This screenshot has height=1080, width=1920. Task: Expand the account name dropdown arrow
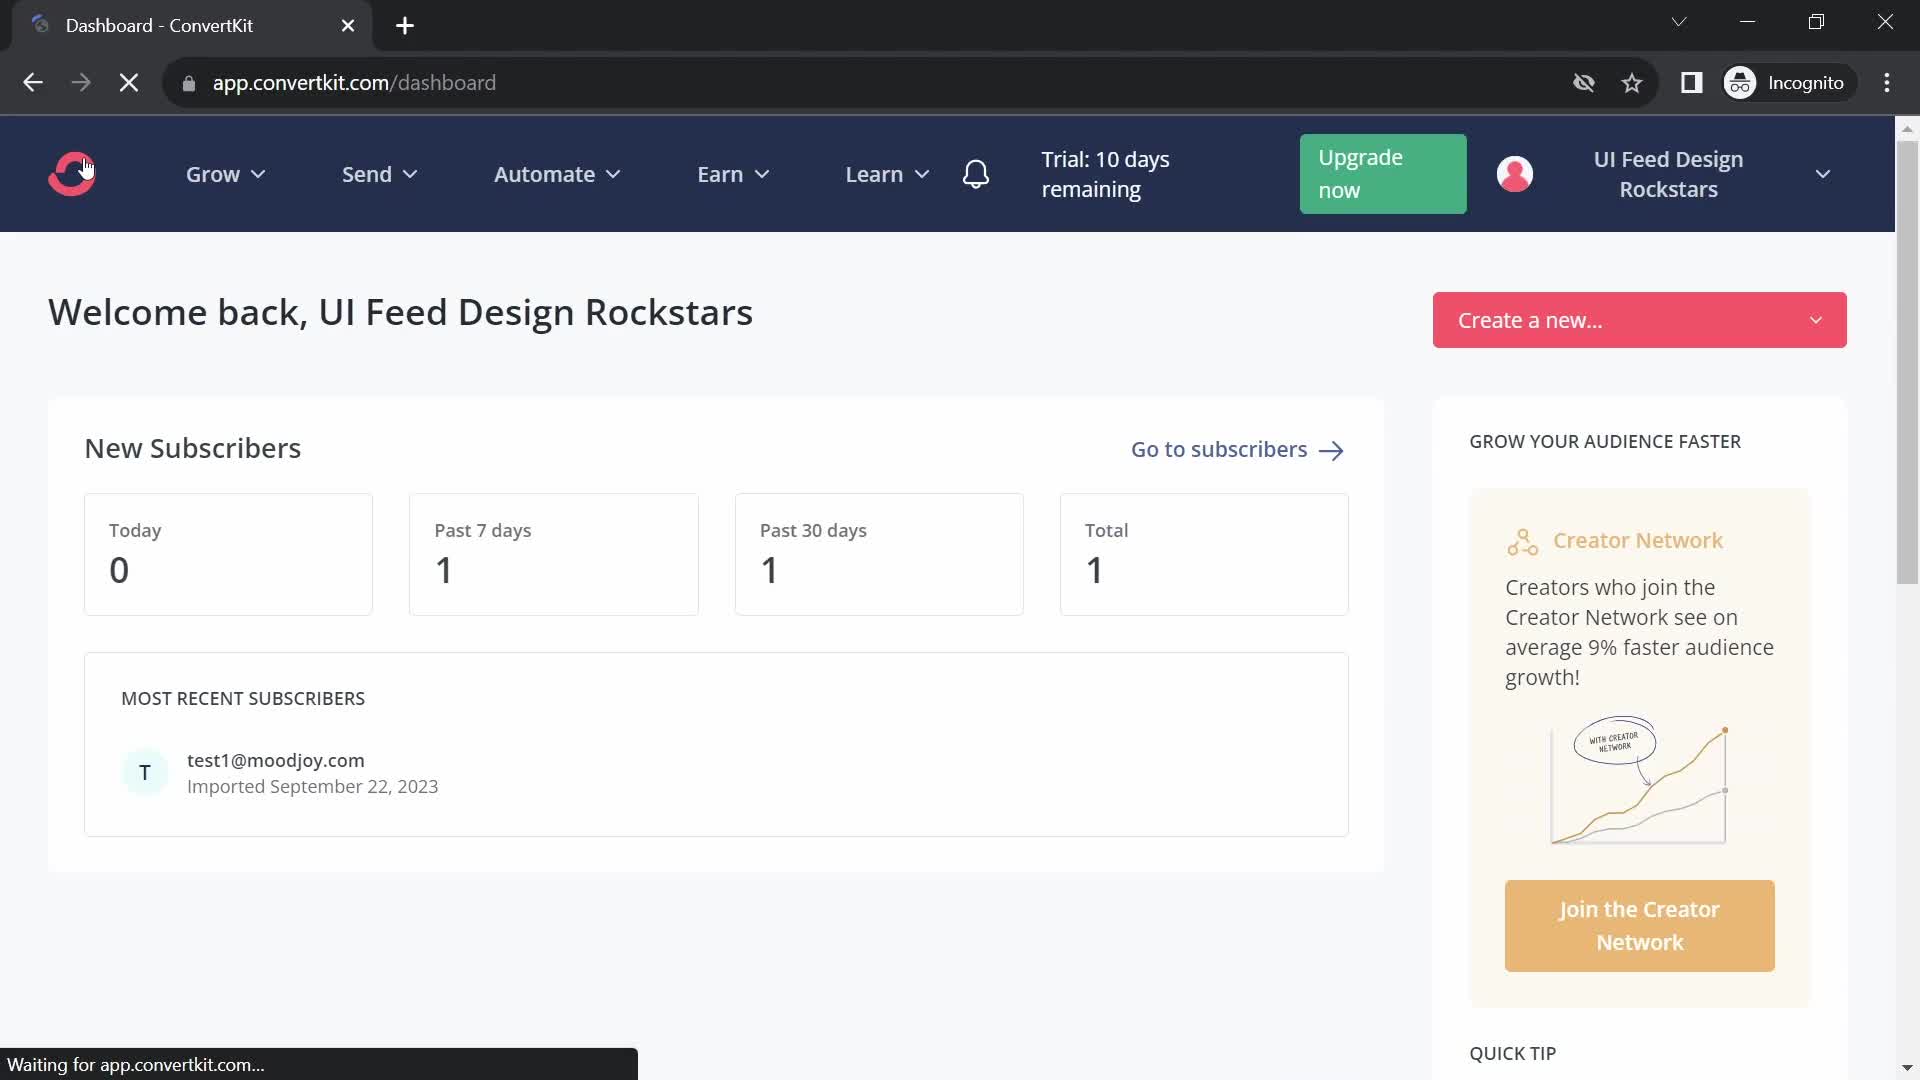pyautogui.click(x=1825, y=173)
